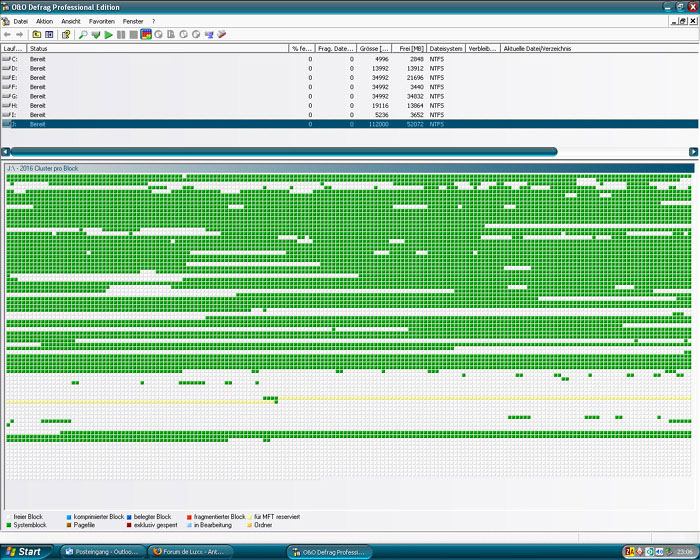Click the 'freier Block' legend label
This screenshot has height=560, width=700.
pos(28,517)
